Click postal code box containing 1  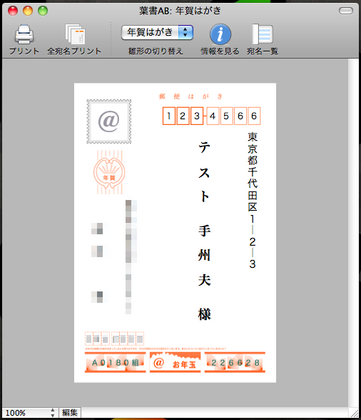point(169,116)
